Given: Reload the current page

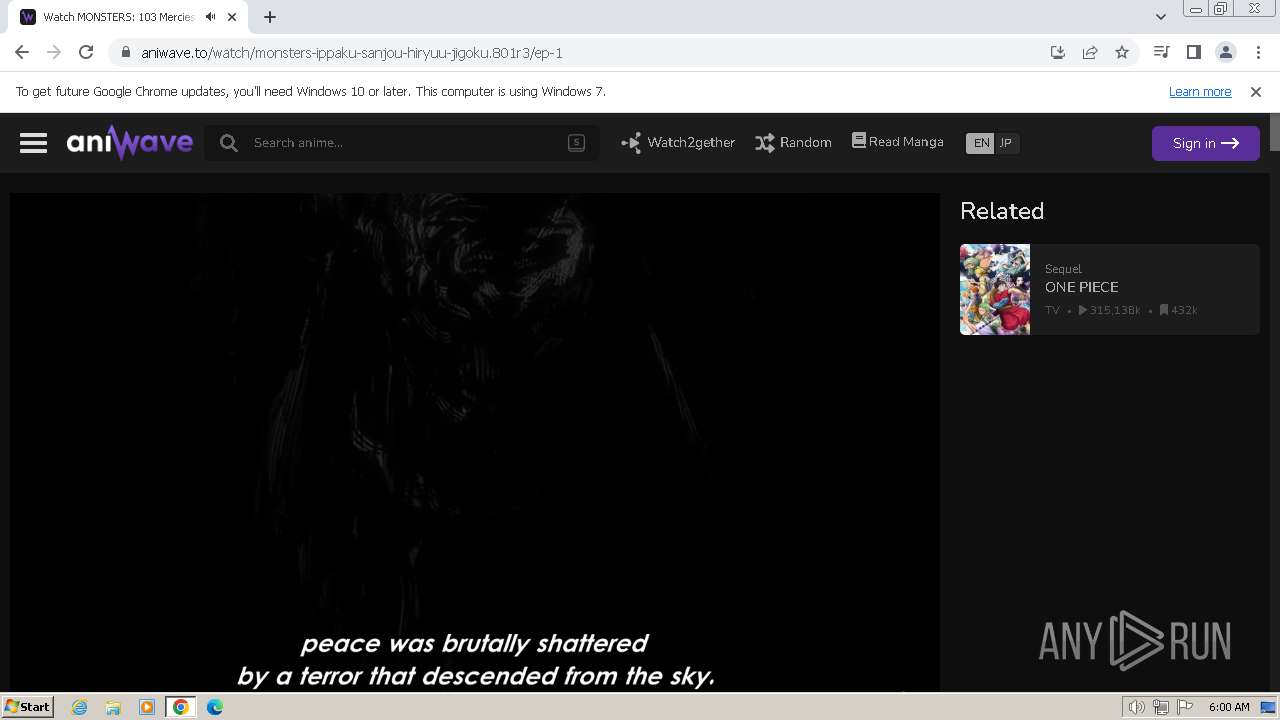Looking at the screenshot, I should (x=86, y=52).
